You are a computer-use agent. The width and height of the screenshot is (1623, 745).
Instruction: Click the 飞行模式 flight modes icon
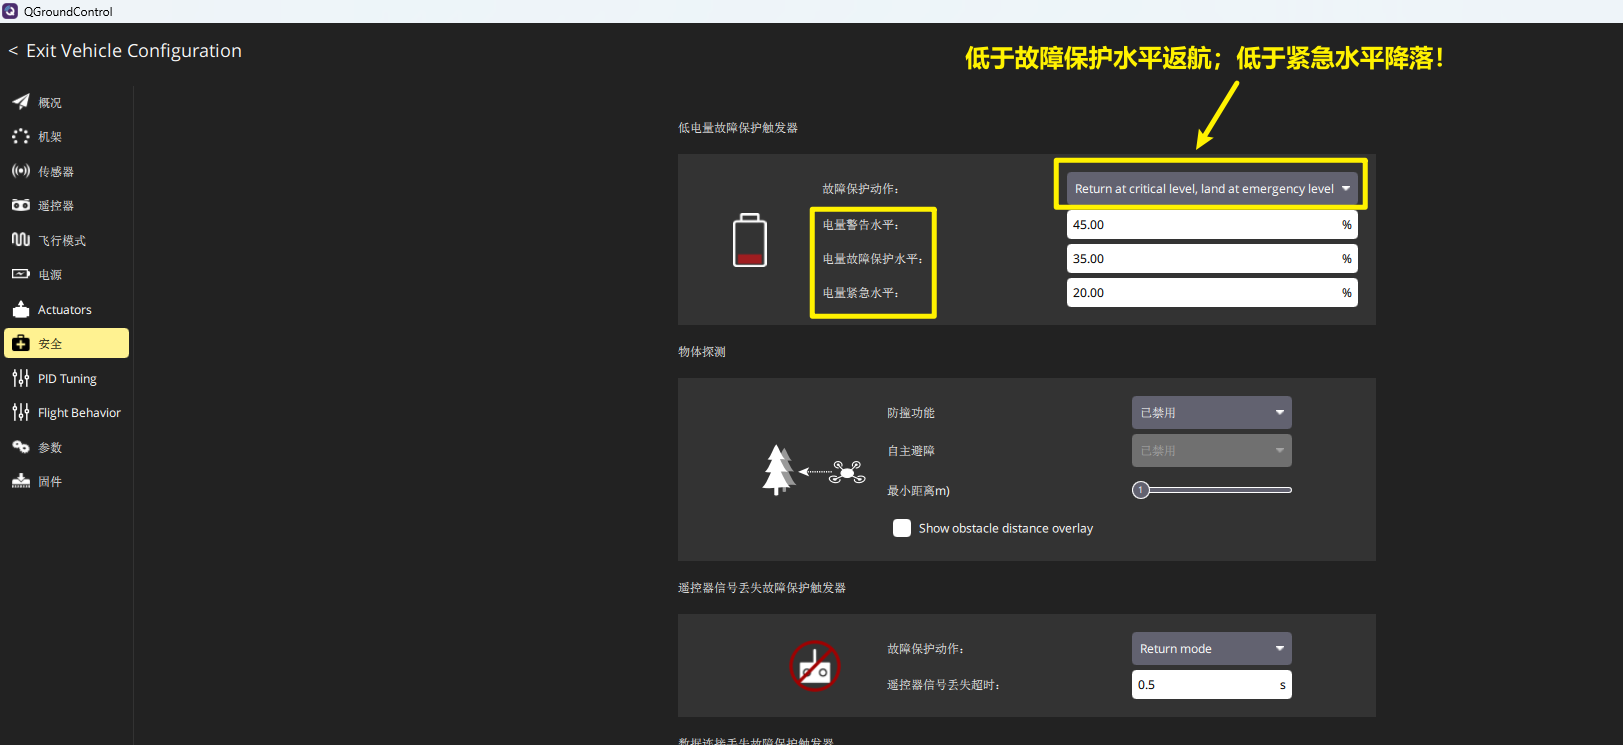coord(21,240)
